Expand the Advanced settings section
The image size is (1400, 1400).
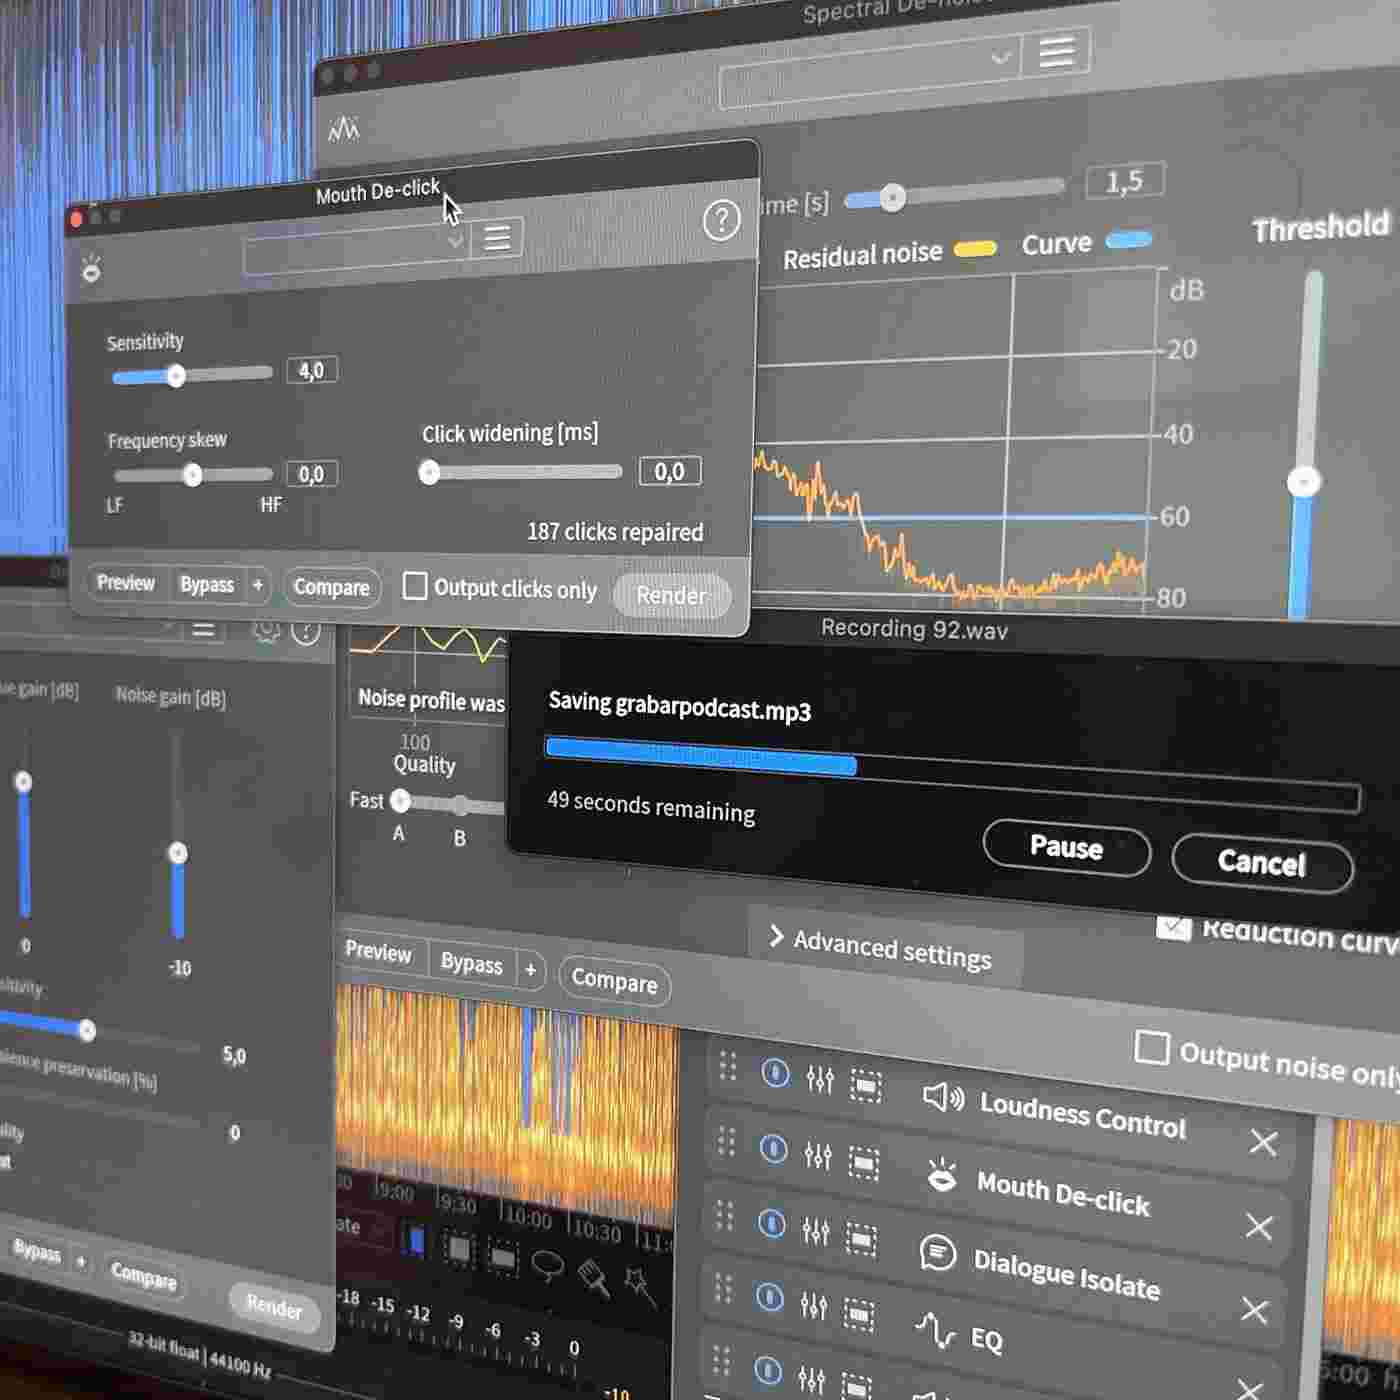click(x=880, y=946)
